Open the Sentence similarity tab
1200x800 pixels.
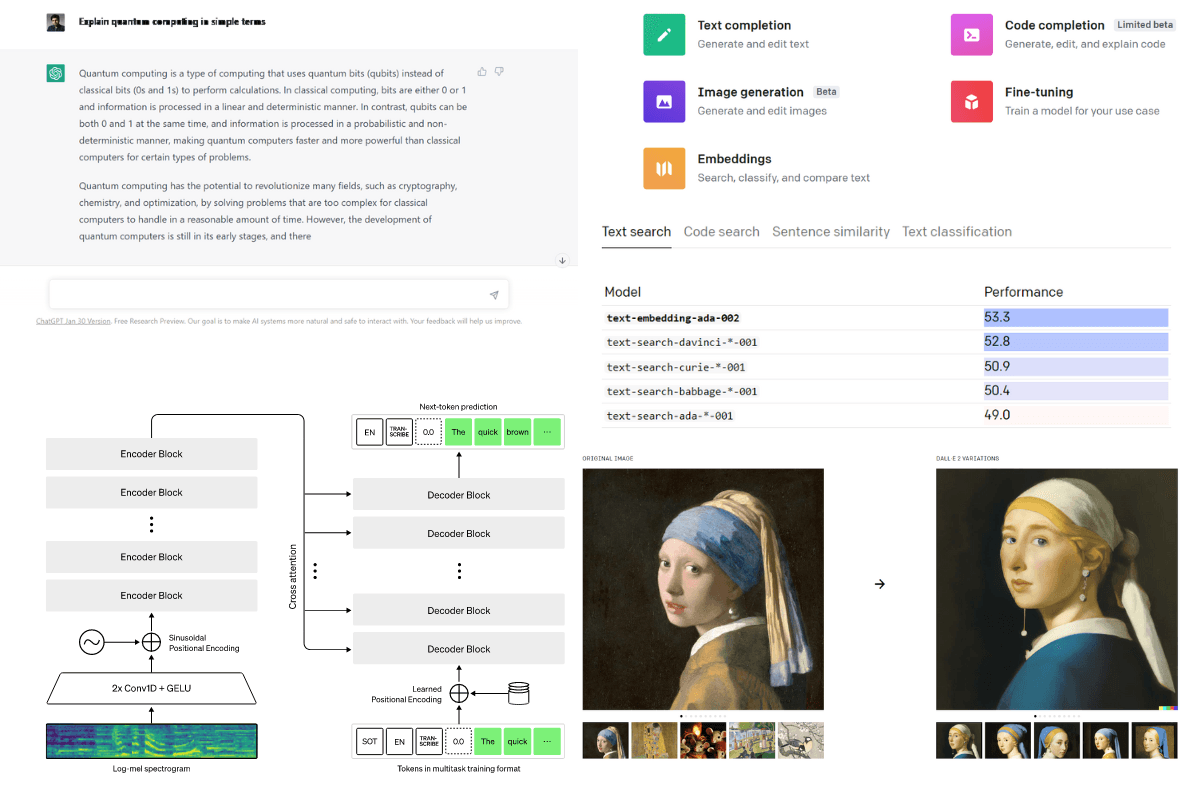click(831, 231)
